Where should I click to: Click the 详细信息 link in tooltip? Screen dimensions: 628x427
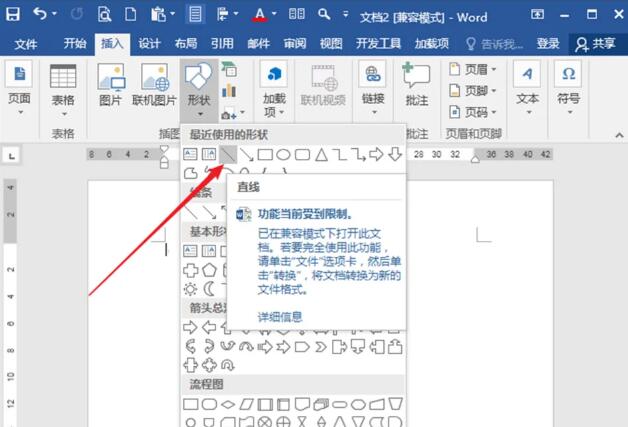pos(280,317)
